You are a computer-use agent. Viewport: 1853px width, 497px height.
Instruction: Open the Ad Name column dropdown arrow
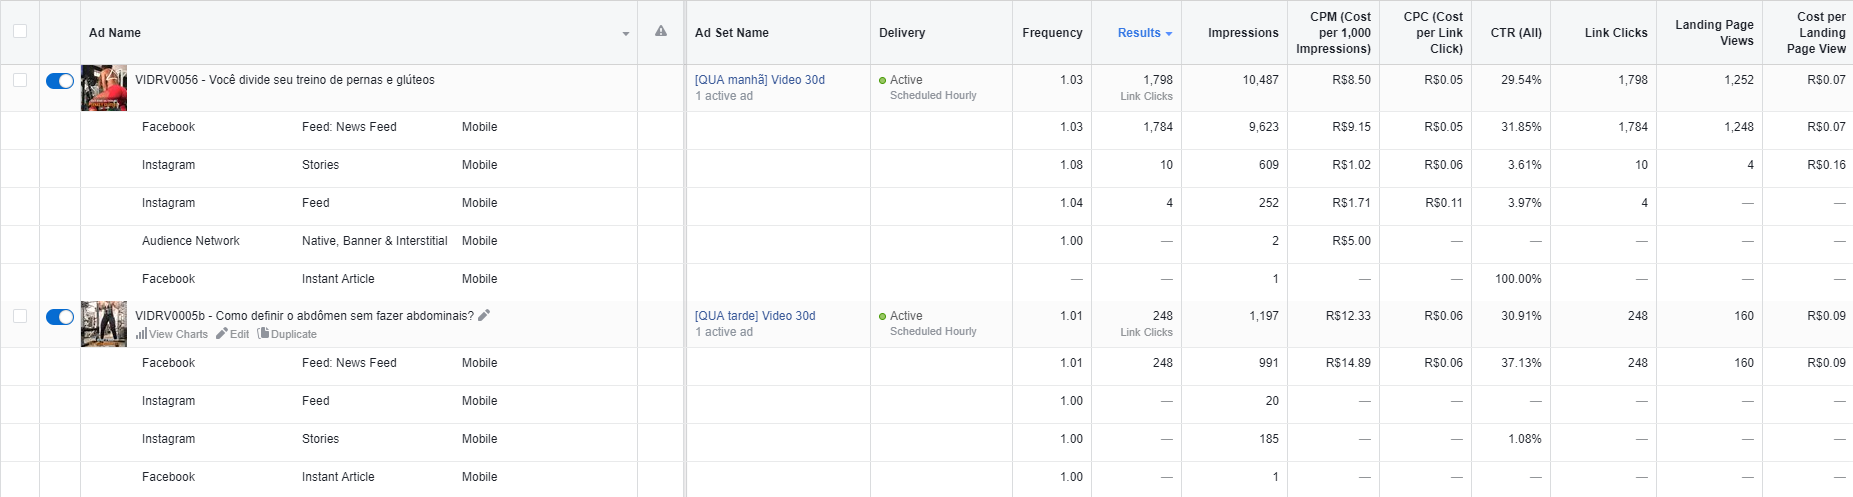coord(626,34)
